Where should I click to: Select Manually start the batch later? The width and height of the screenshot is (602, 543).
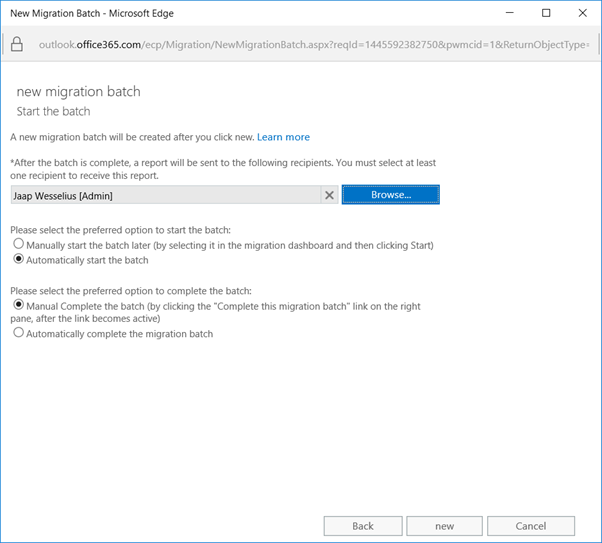17,244
